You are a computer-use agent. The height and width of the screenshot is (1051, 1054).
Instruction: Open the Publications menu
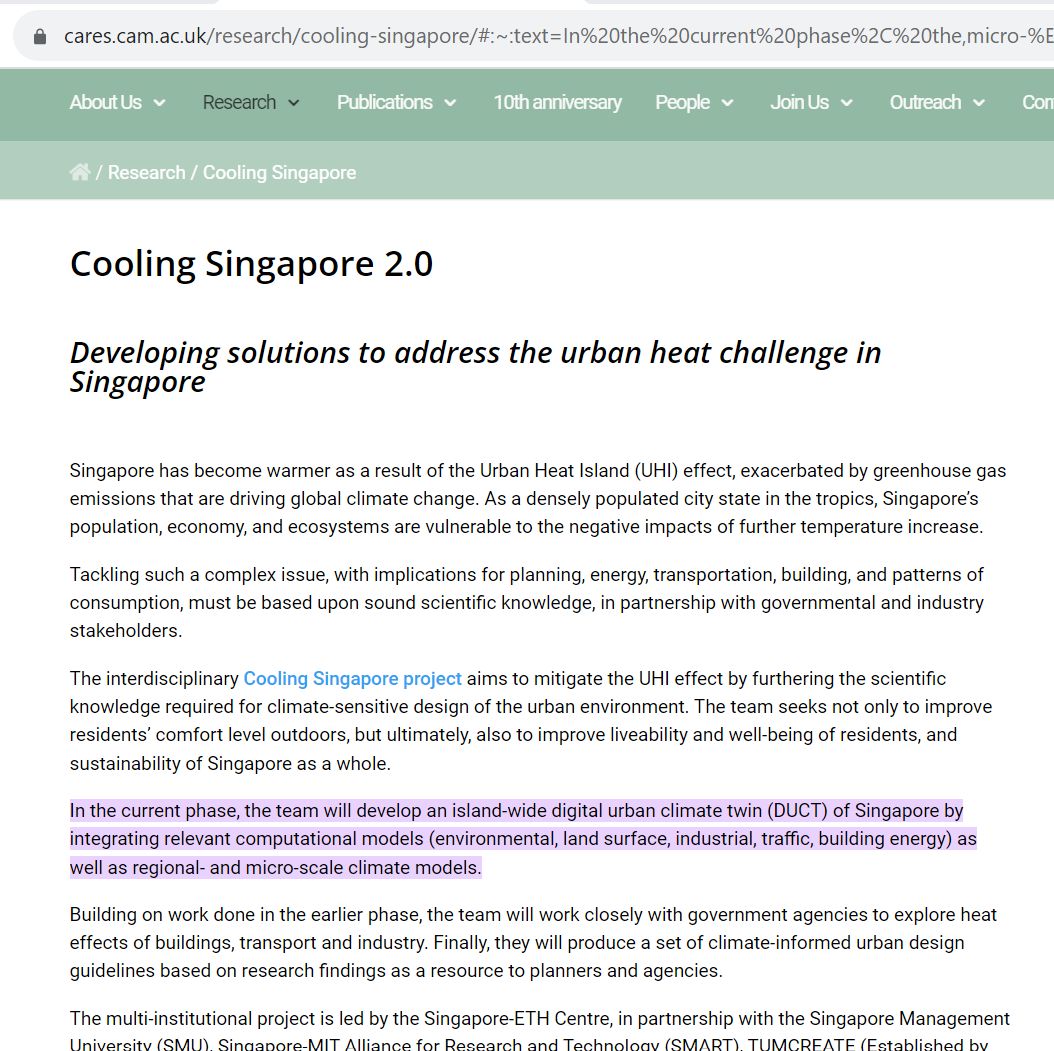[384, 102]
